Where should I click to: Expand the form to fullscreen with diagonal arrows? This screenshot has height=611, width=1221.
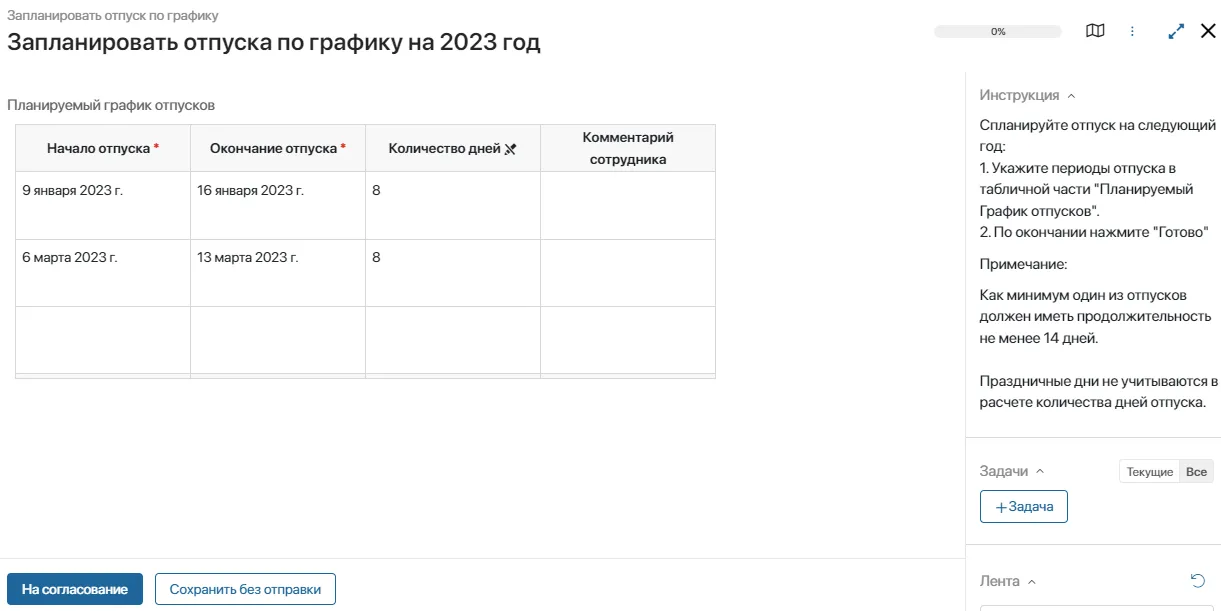[x=1176, y=31]
